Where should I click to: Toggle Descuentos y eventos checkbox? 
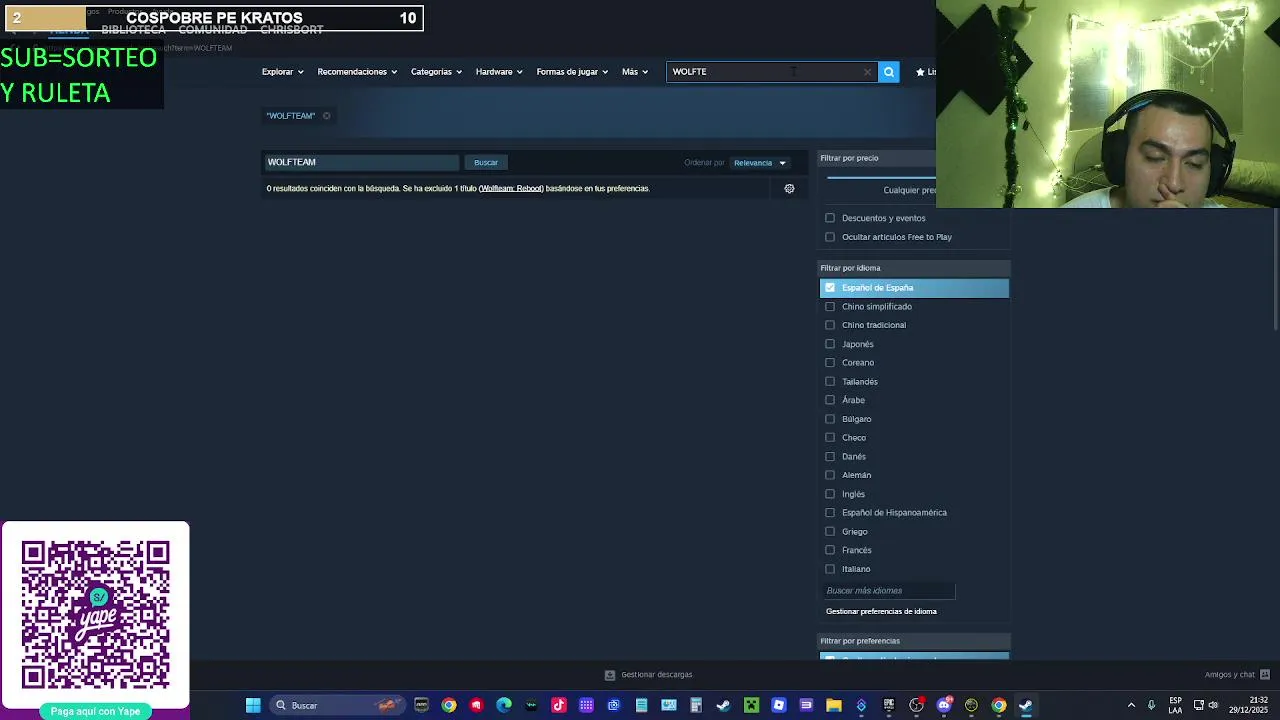[x=830, y=218]
